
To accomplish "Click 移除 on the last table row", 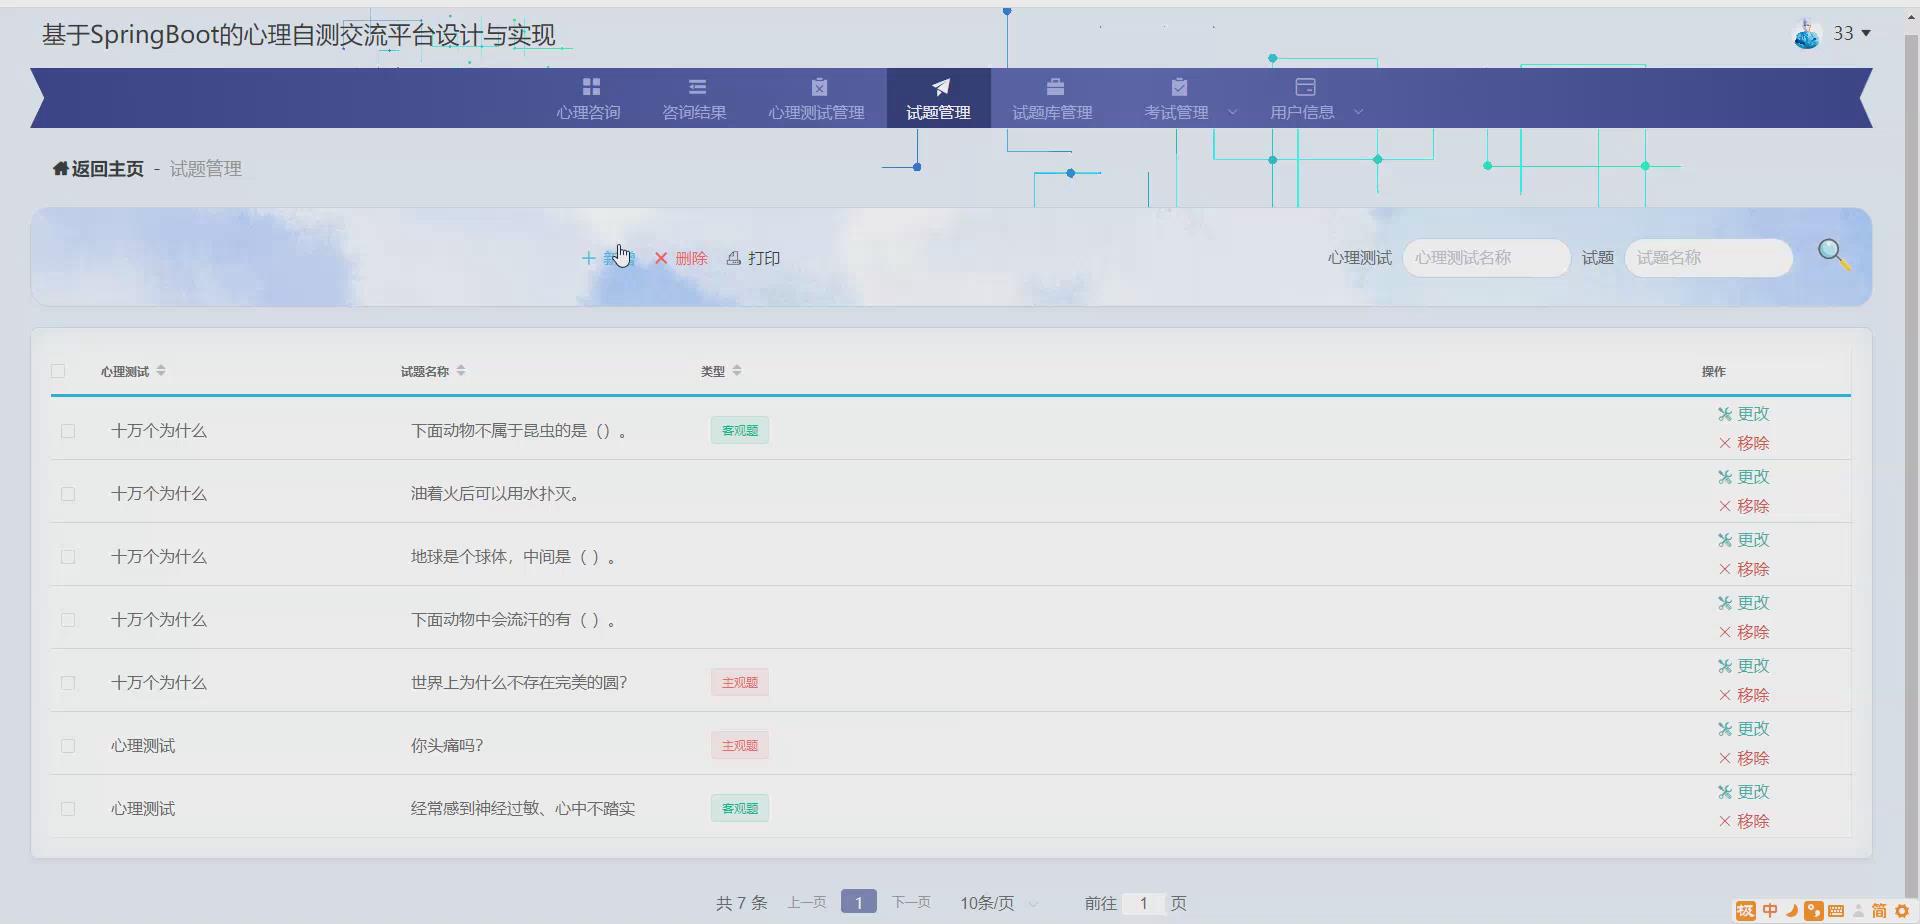I will 1746,820.
